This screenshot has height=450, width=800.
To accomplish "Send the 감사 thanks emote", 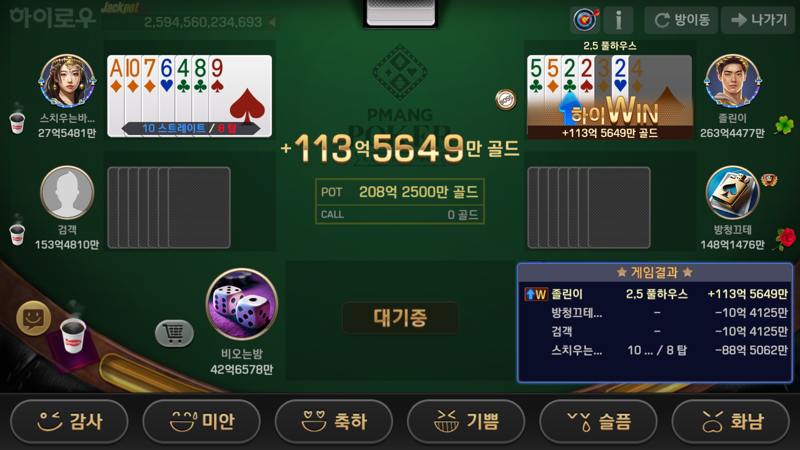I will [x=69, y=422].
